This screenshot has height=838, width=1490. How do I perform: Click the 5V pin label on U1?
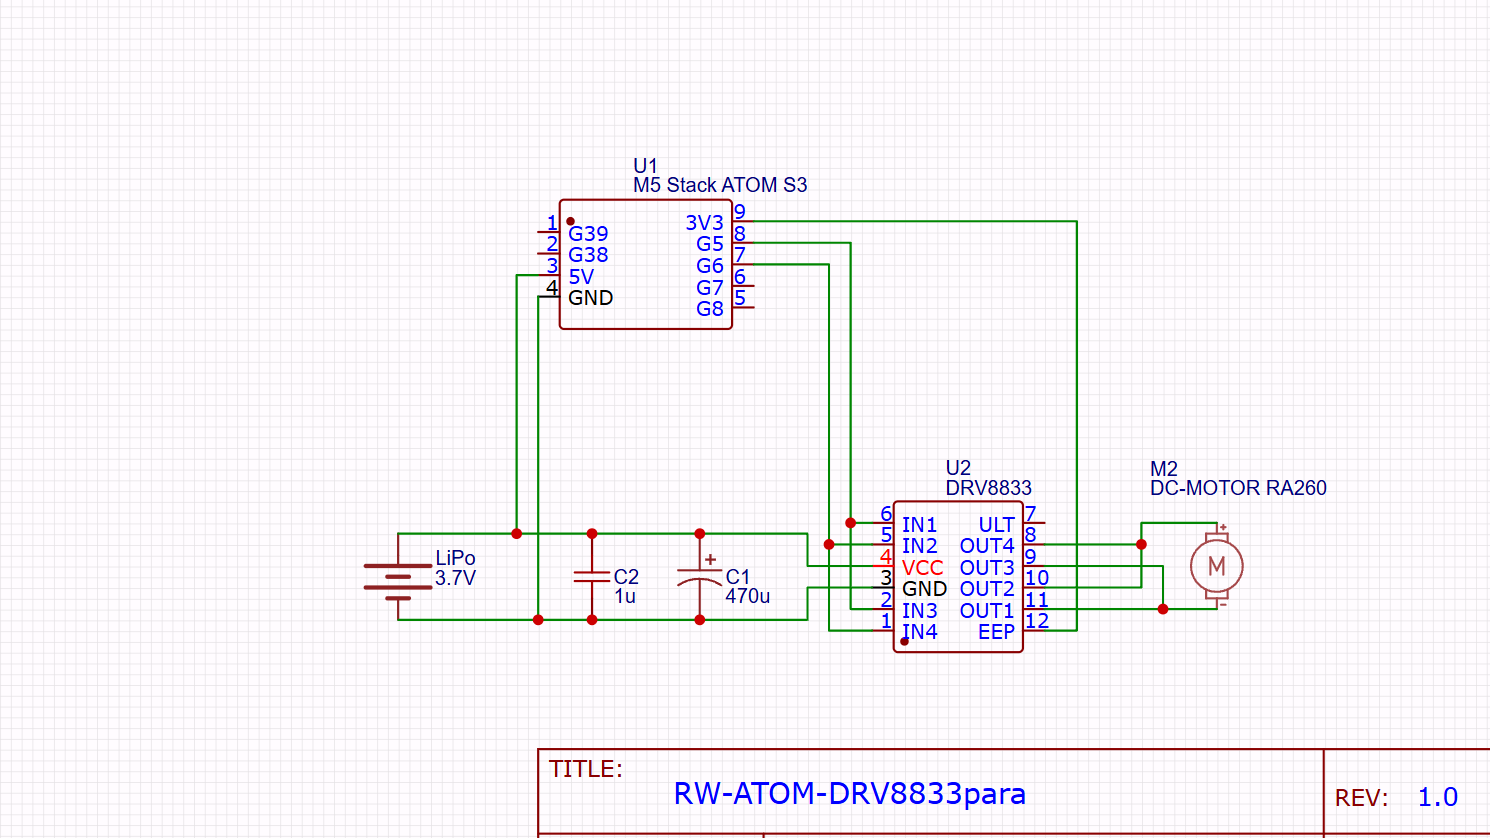point(581,277)
